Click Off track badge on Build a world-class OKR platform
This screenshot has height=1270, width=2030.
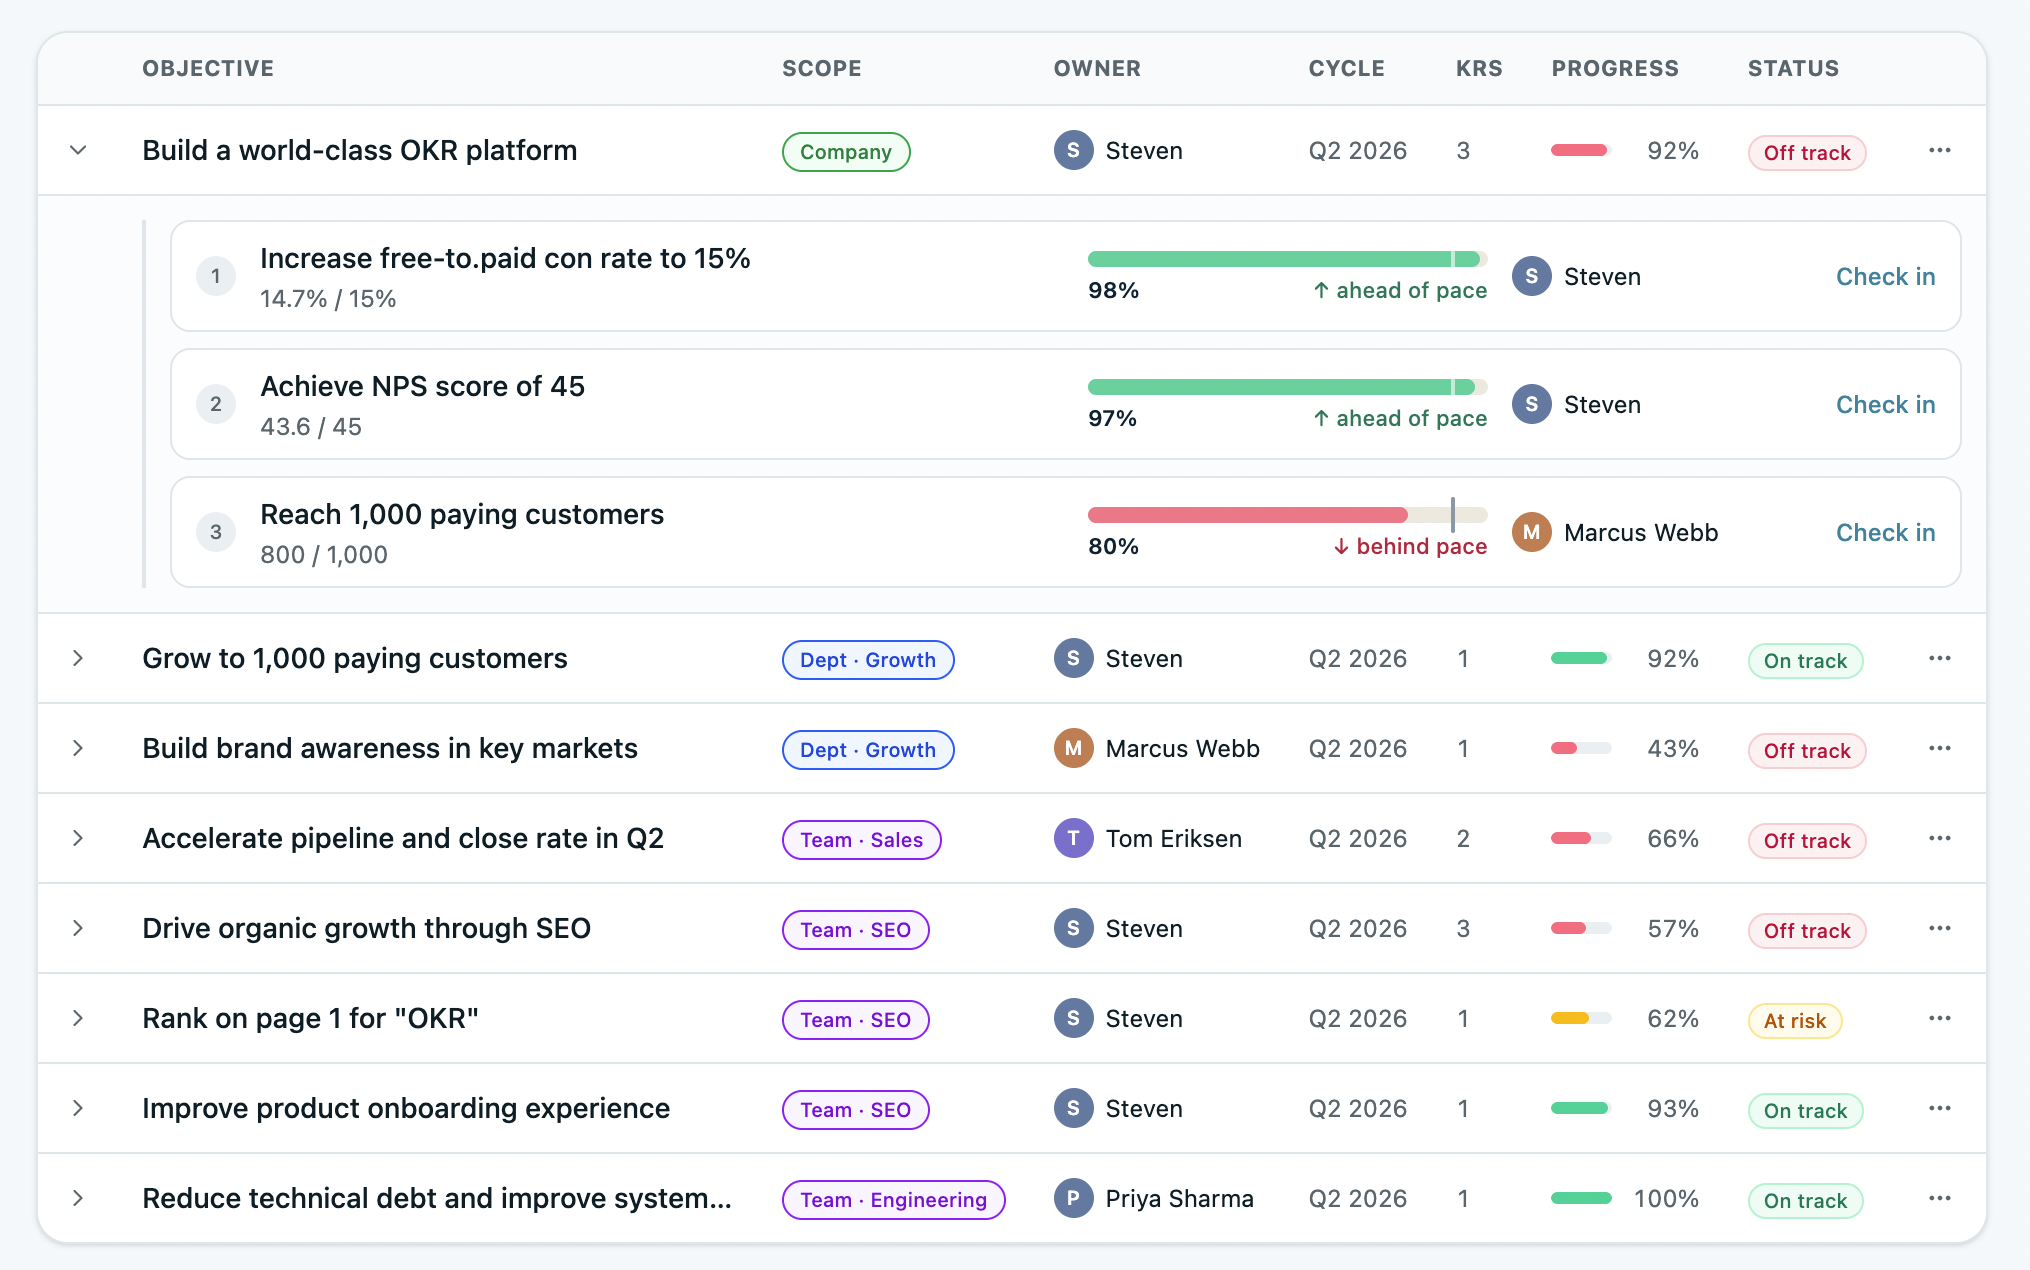point(1807,153)
